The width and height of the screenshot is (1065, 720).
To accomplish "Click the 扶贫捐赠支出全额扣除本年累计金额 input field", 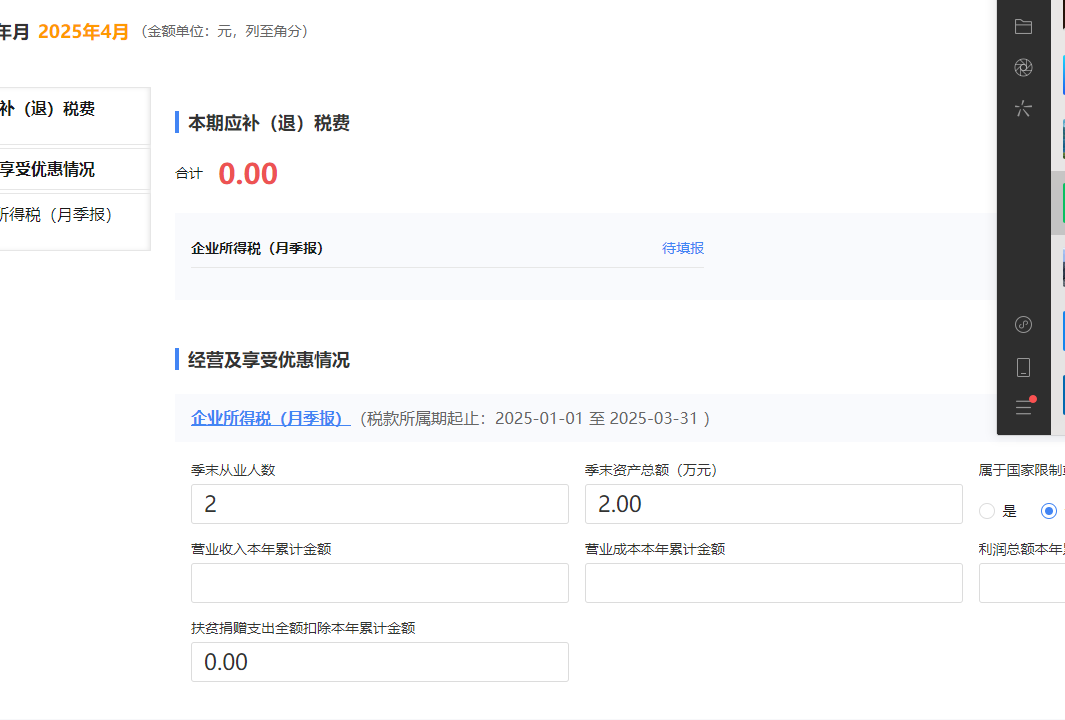I will (x=380, y=662).
